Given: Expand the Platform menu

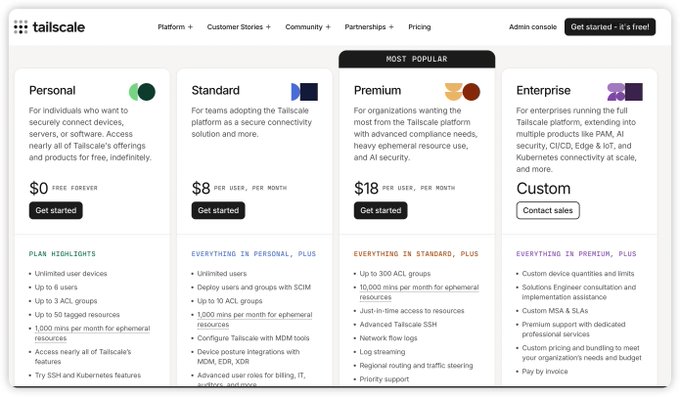Looking at the screenshot, I should click(x=175, y=27).
